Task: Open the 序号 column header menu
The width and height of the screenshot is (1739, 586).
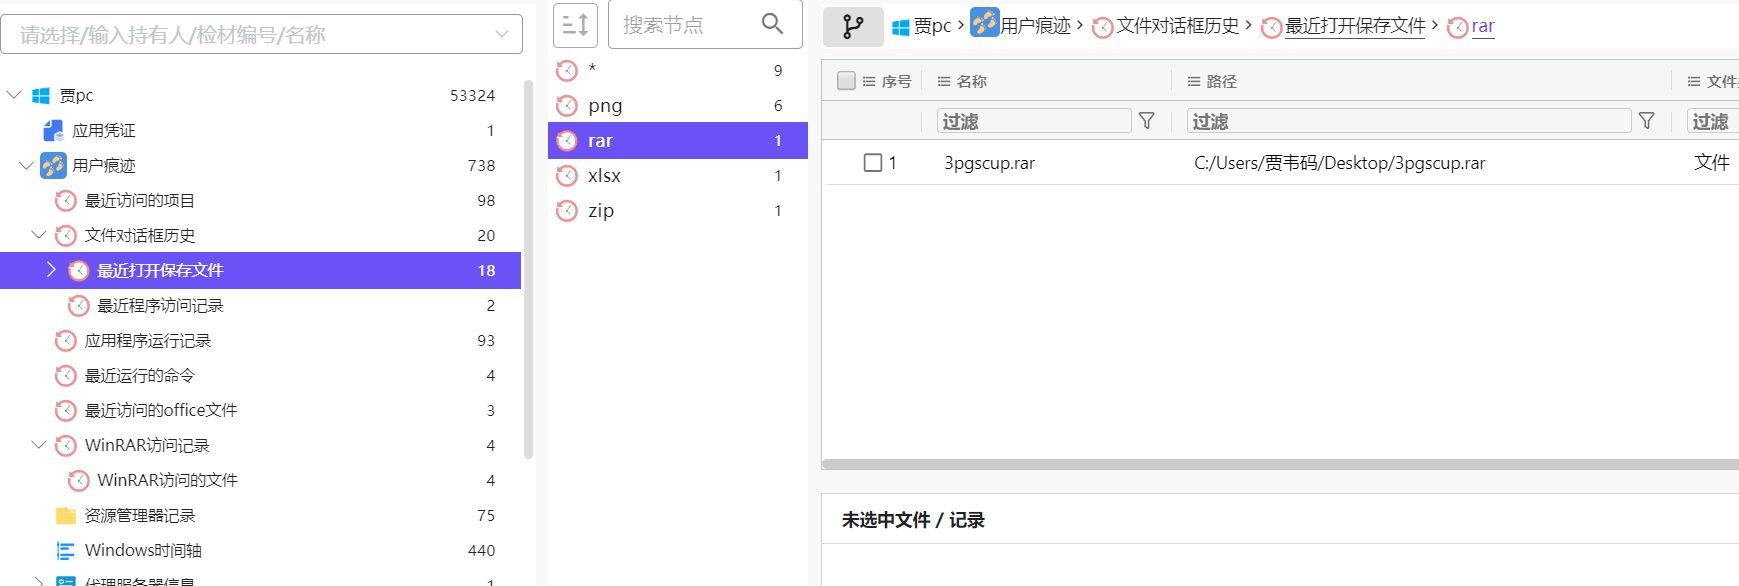Action: 869,81
